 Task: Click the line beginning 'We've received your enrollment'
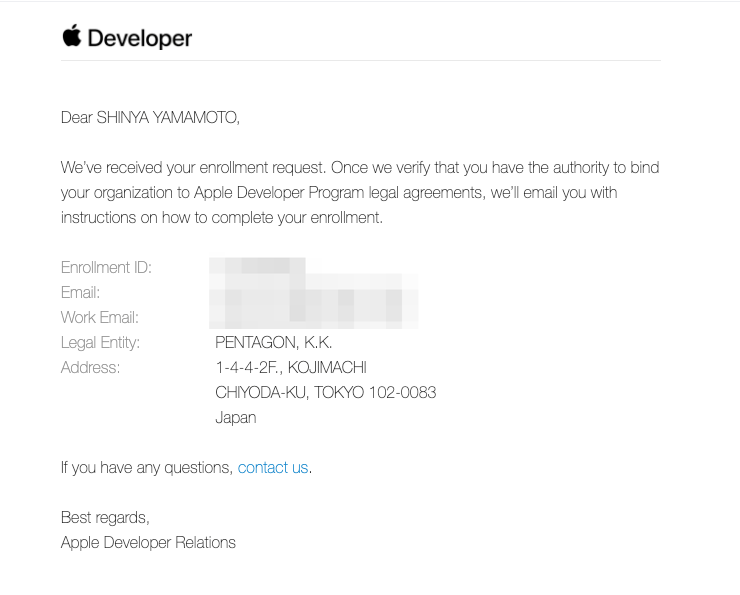coord(360,168)
